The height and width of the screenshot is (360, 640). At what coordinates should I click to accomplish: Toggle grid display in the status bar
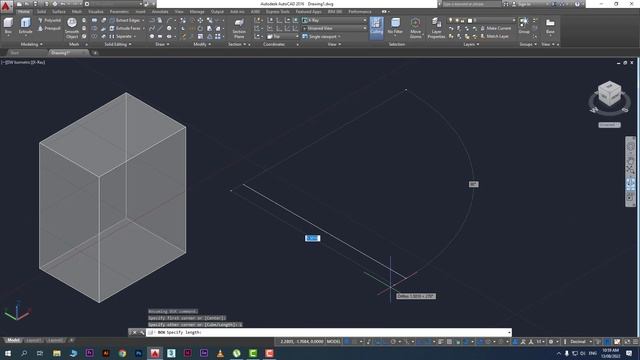pyautogui.click(x=347, y=342)
